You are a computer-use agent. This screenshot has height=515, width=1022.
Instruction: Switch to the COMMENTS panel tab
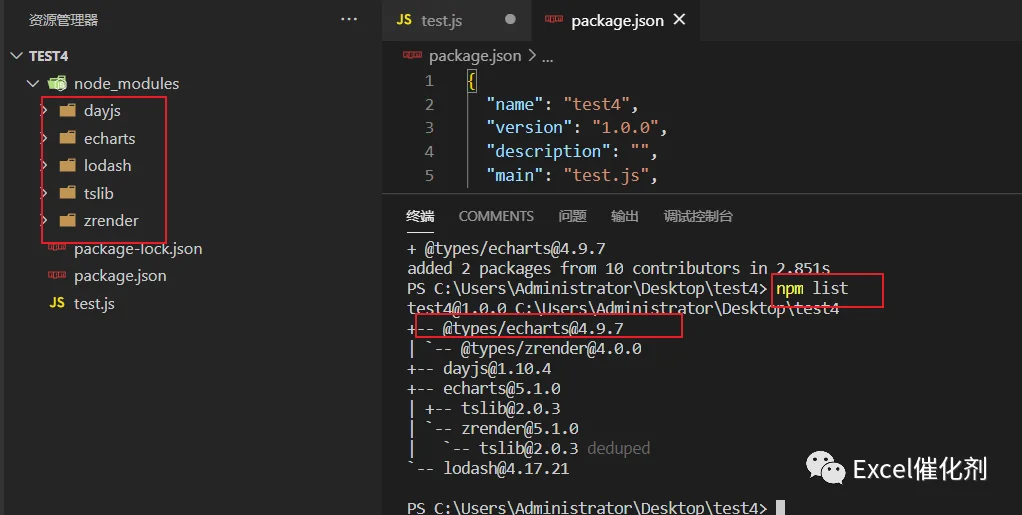(496, 216)
